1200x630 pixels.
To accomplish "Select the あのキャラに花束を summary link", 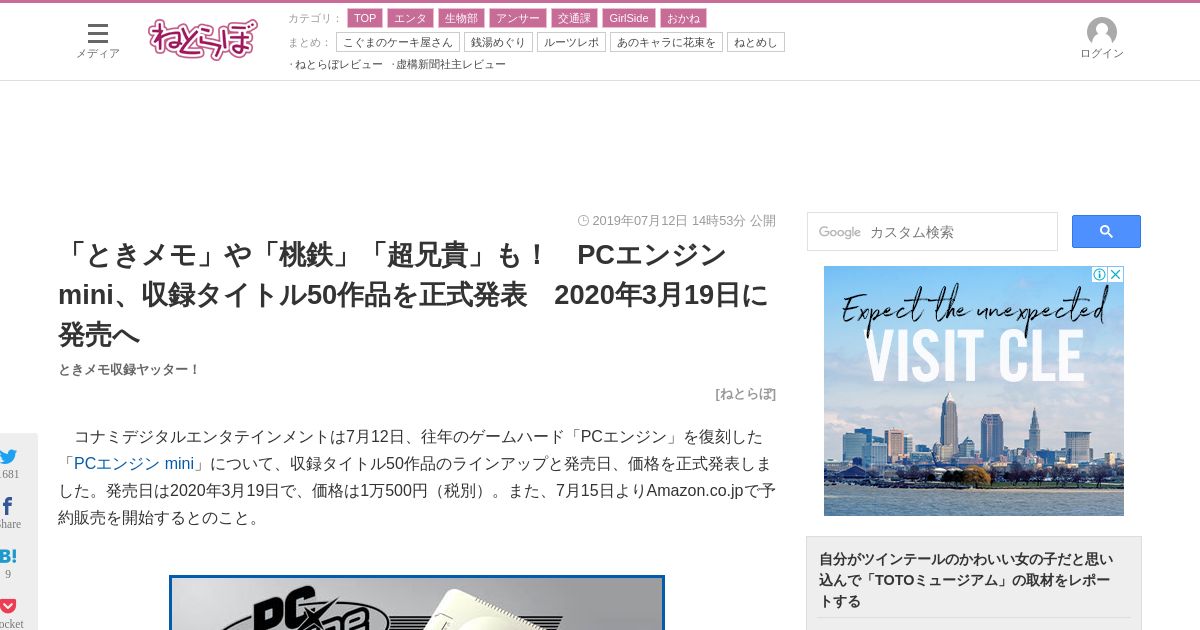I will (666, 42).
